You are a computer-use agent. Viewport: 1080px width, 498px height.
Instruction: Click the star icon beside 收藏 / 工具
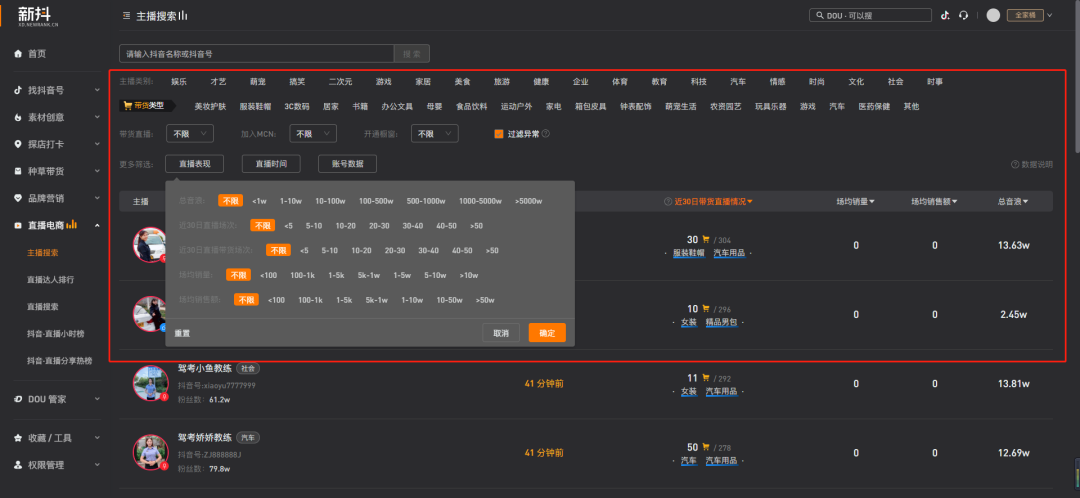pyautogui.click(x=18, y=437)
